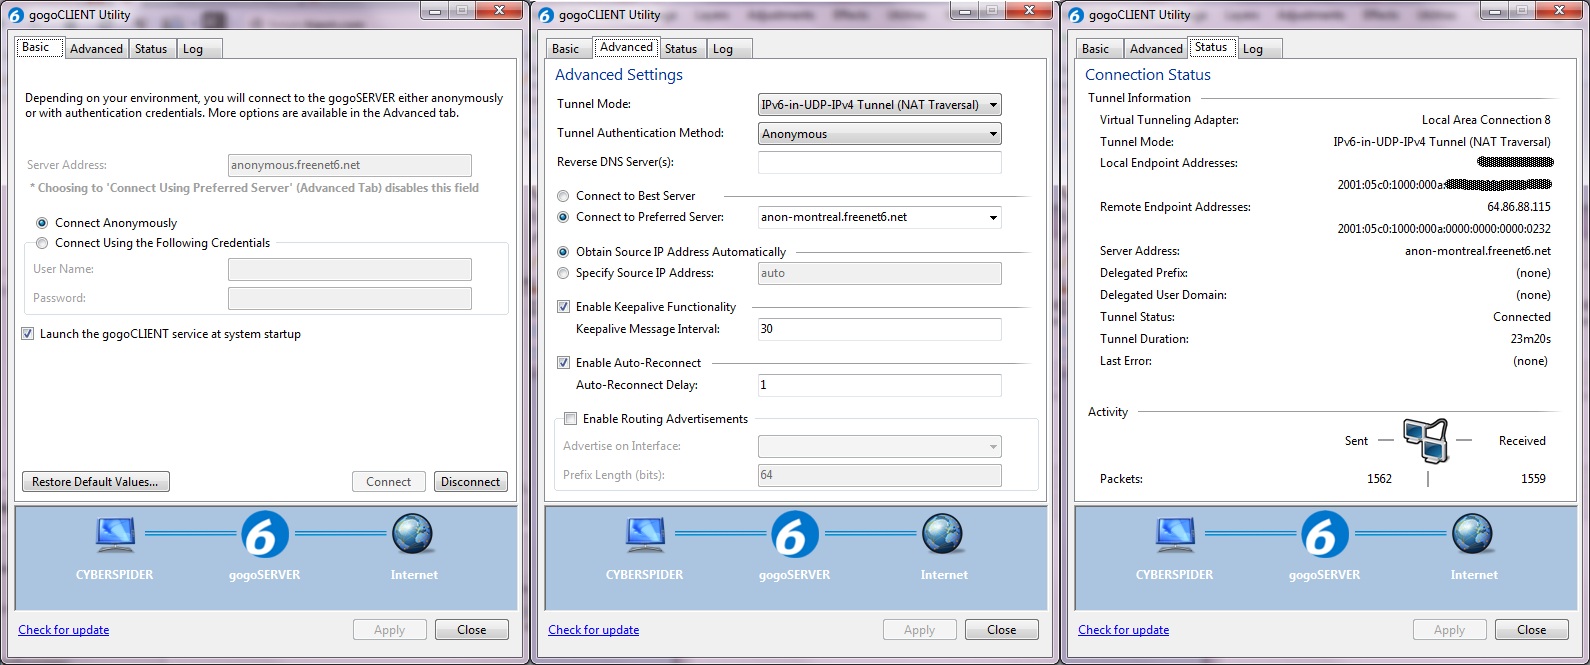Click the gogoSERVER icon in Connection Status window
1590x665 pixels.
pos(1324,535)
